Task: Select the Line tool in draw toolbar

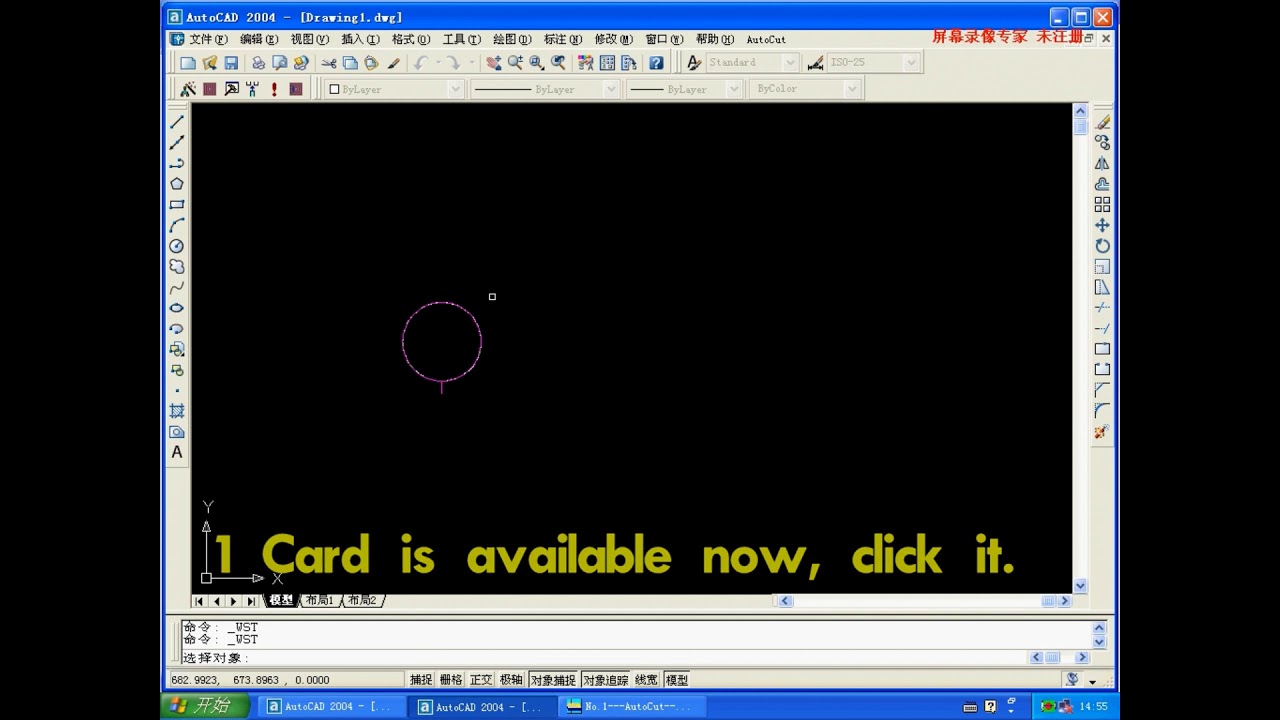Action: pos(177,122)
